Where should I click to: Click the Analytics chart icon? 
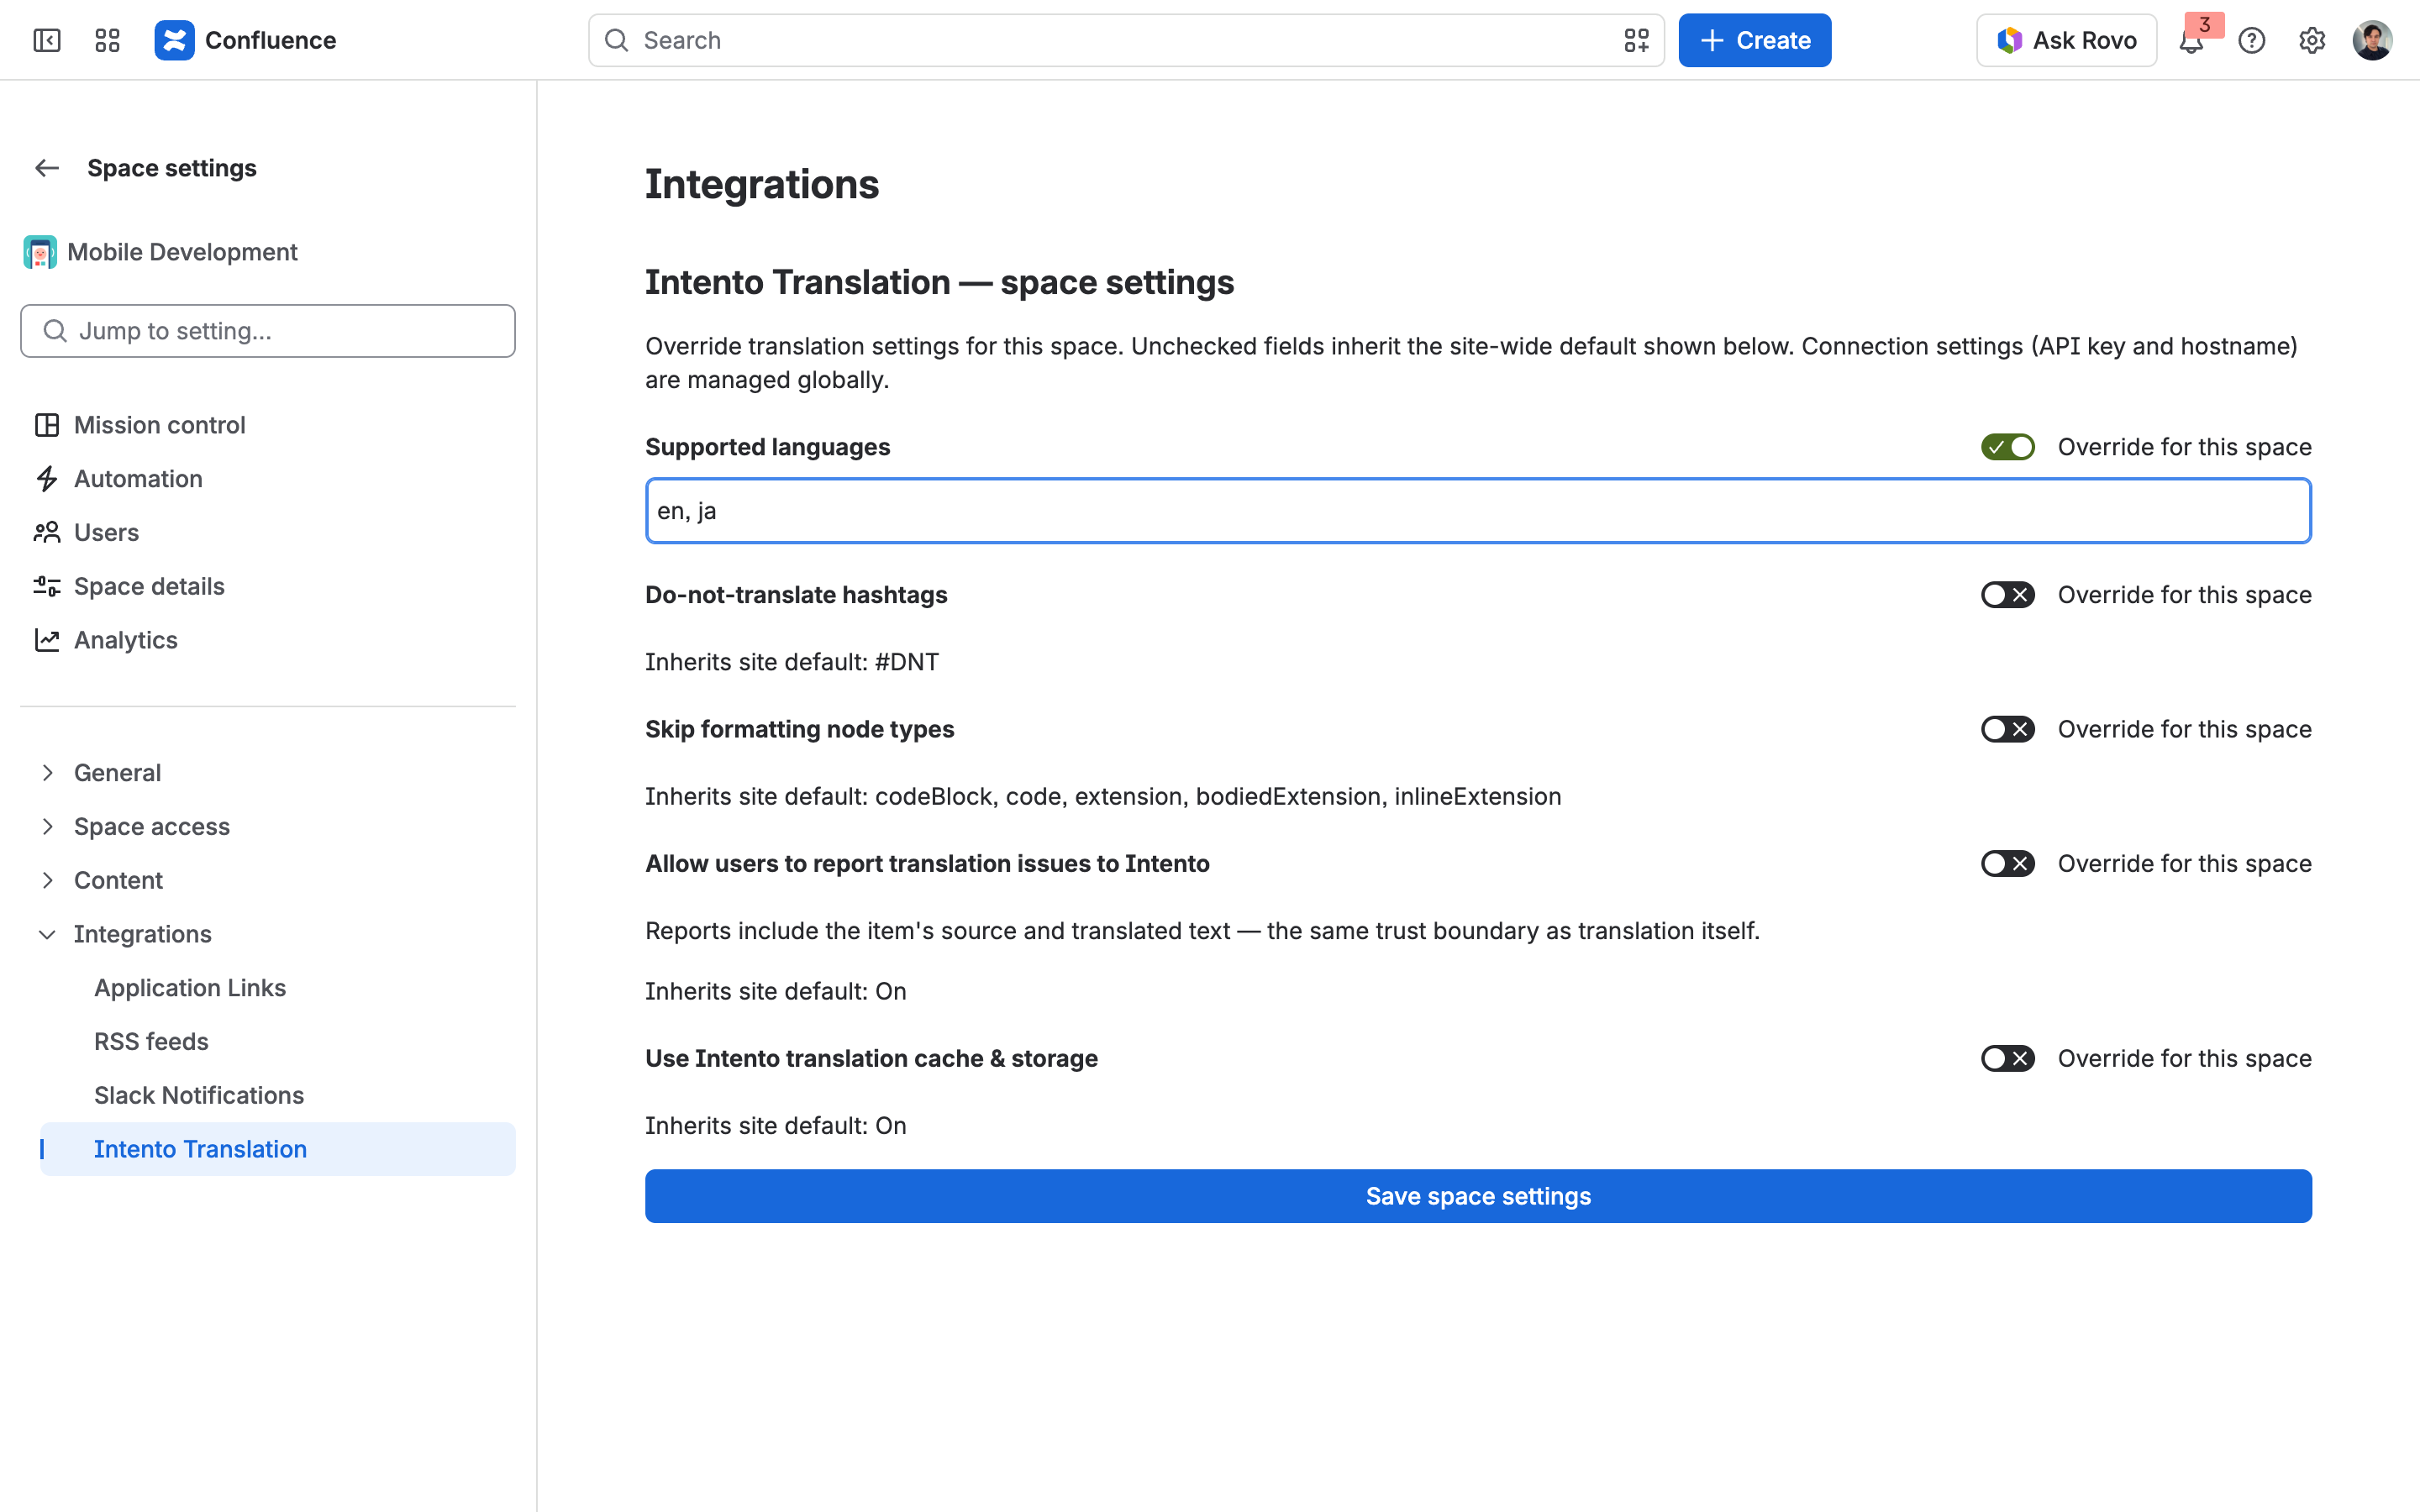47,640
